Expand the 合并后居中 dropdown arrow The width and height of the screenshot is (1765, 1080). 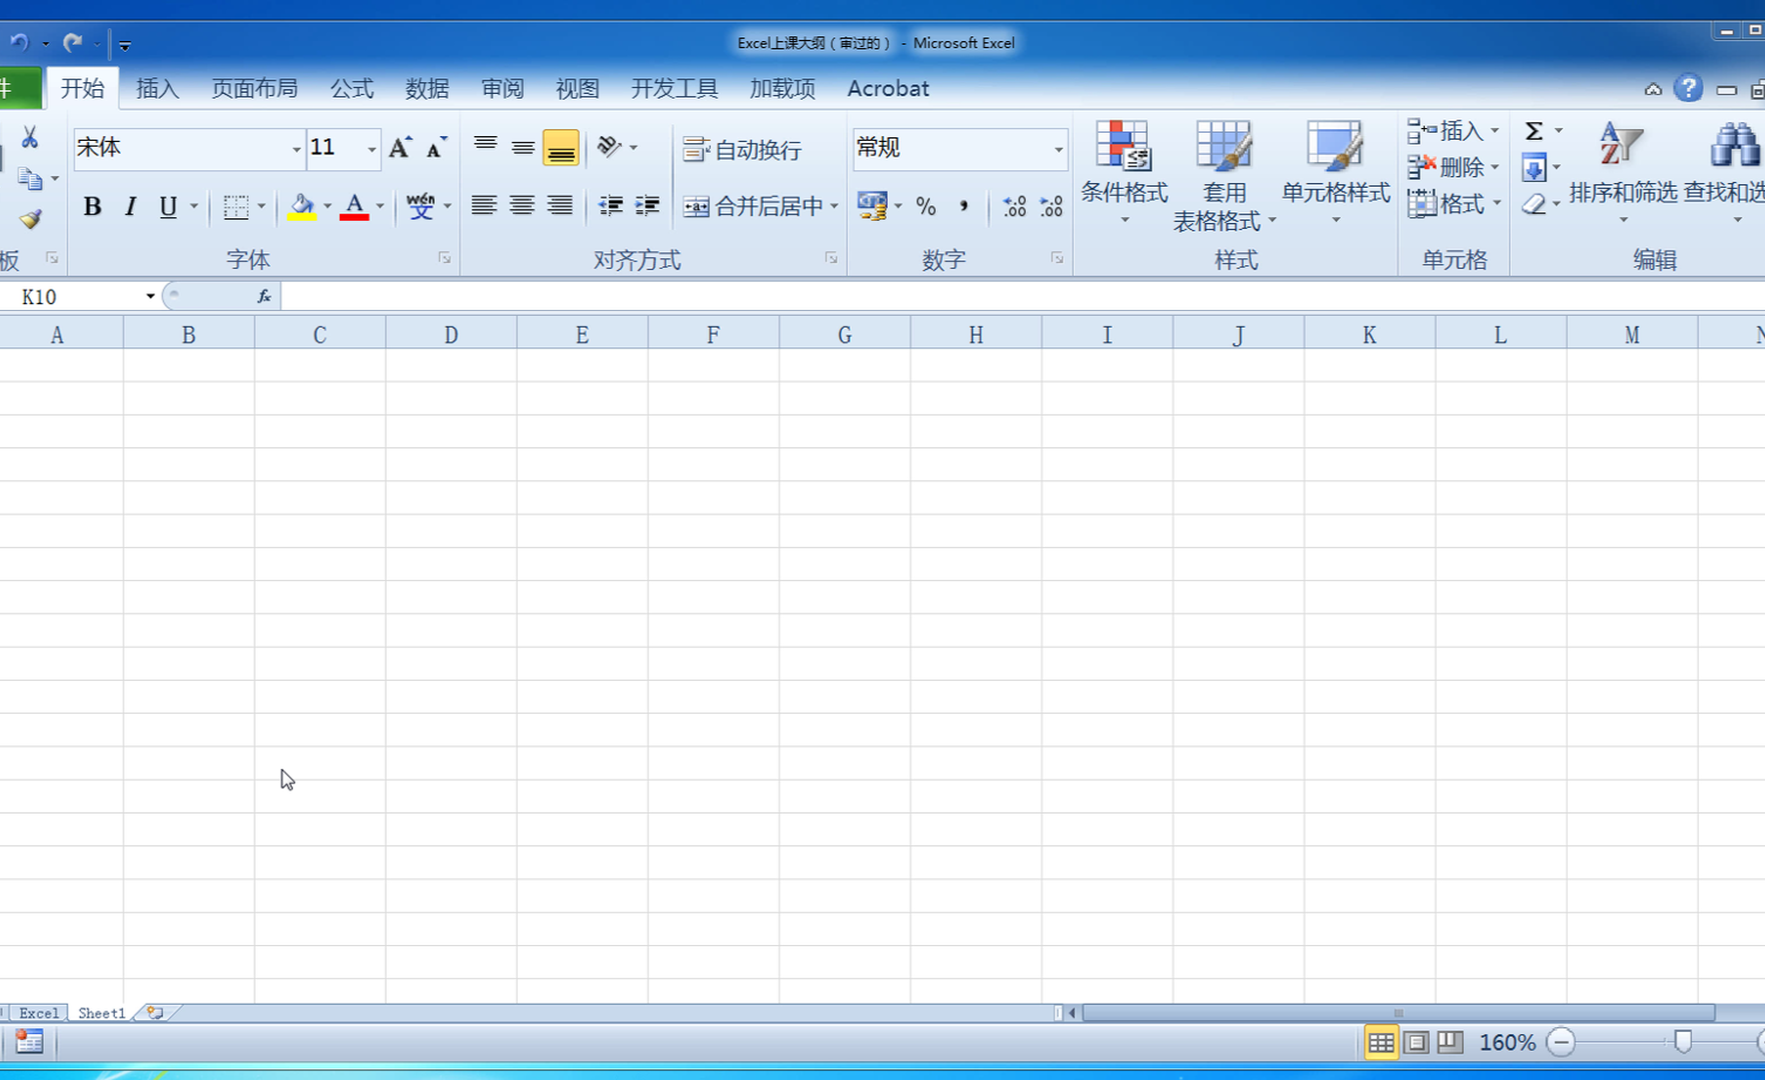tap(834, 206)
